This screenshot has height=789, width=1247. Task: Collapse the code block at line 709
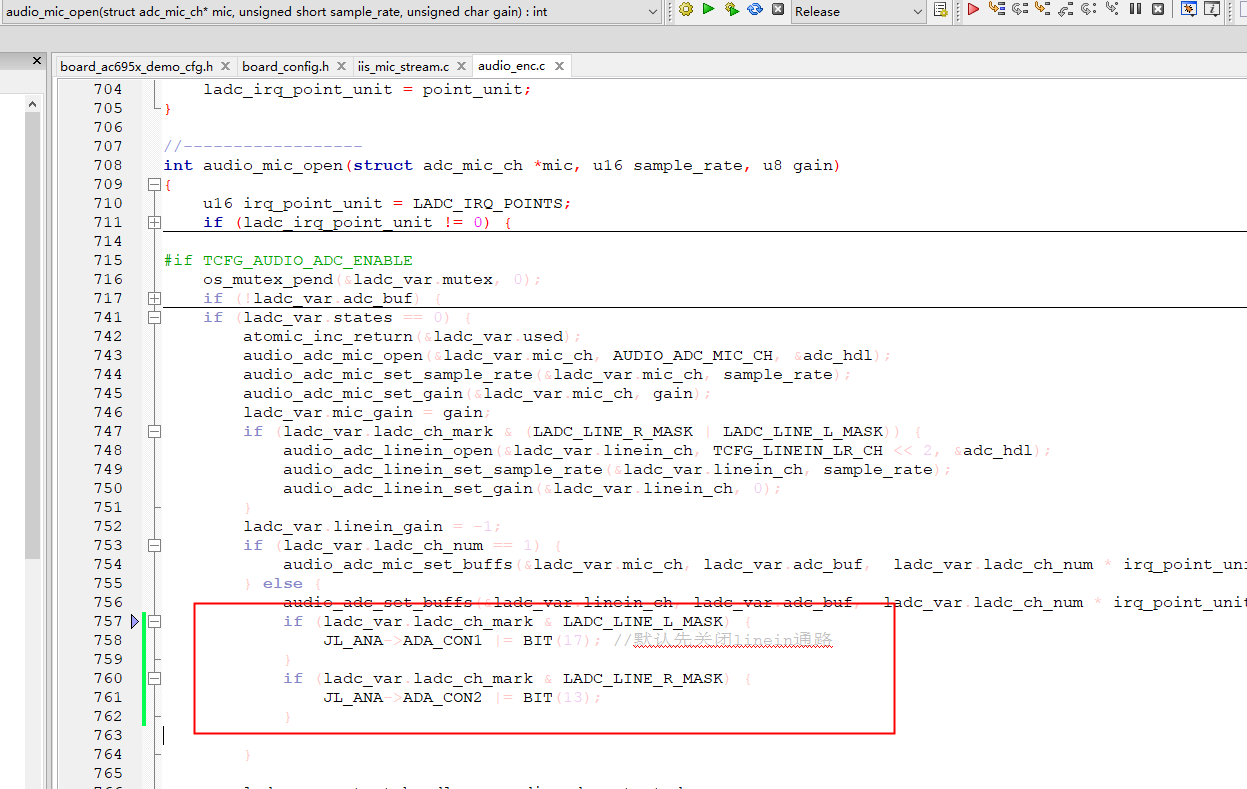pyautogui.click(x=154, y=184)
